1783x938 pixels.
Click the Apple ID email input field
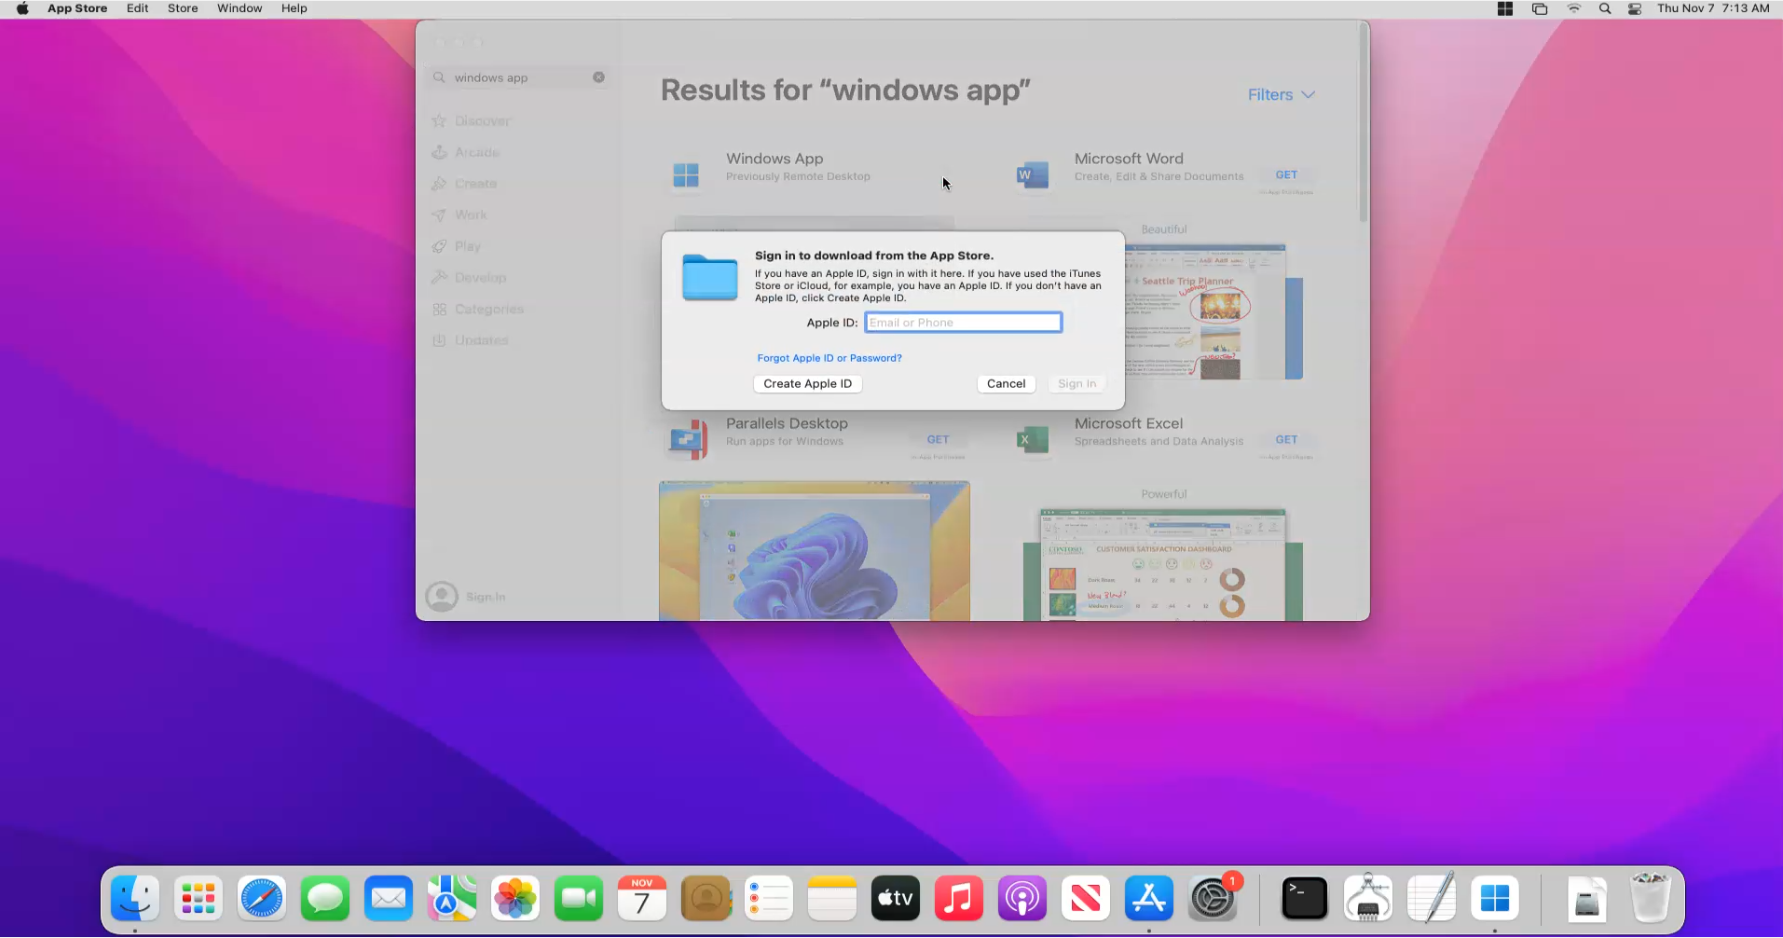[x=962, y=323]
